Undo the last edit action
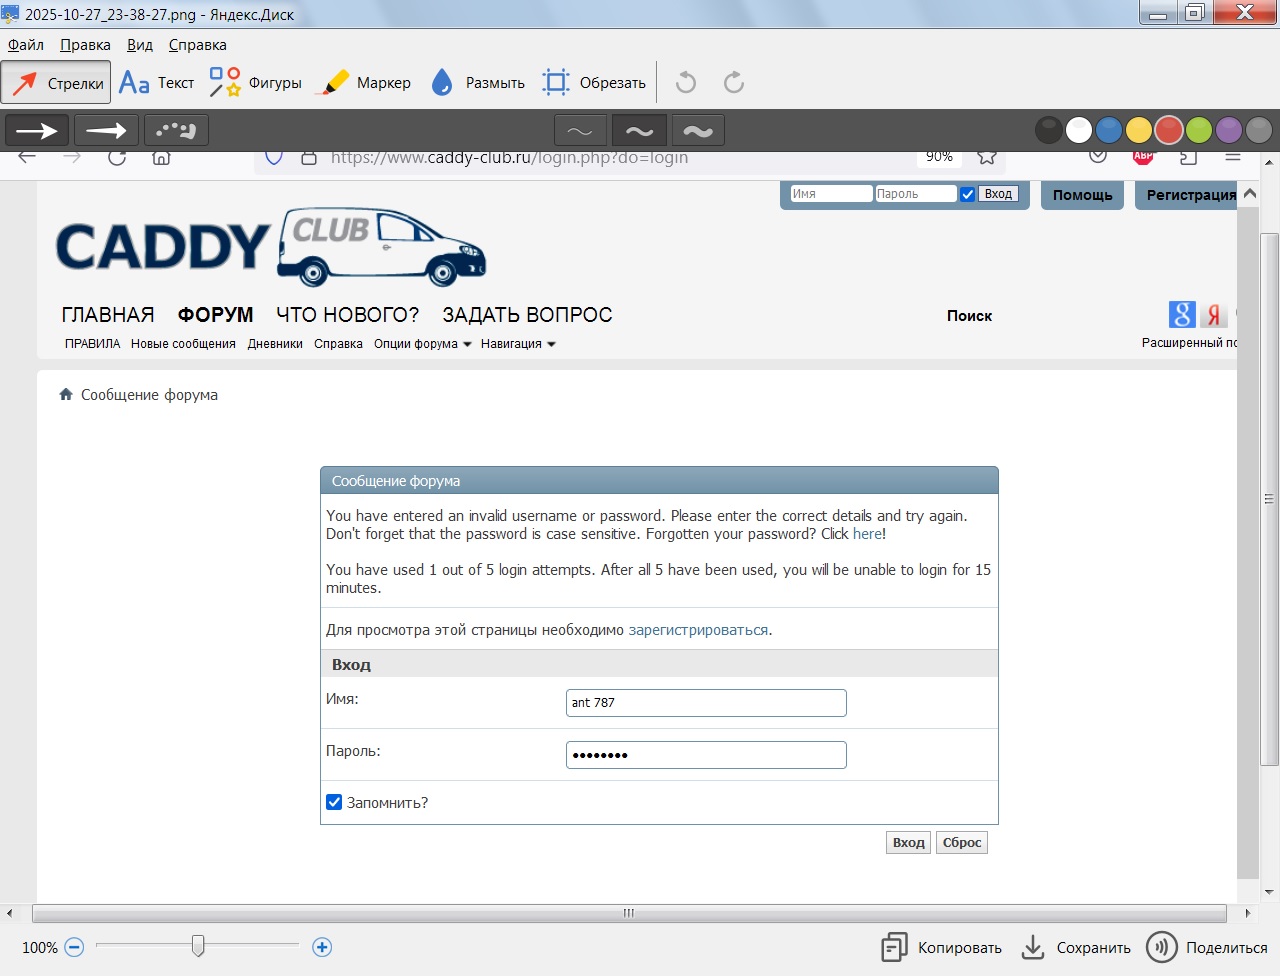The height and width of the screenshot is (976, 1280). 686,83
